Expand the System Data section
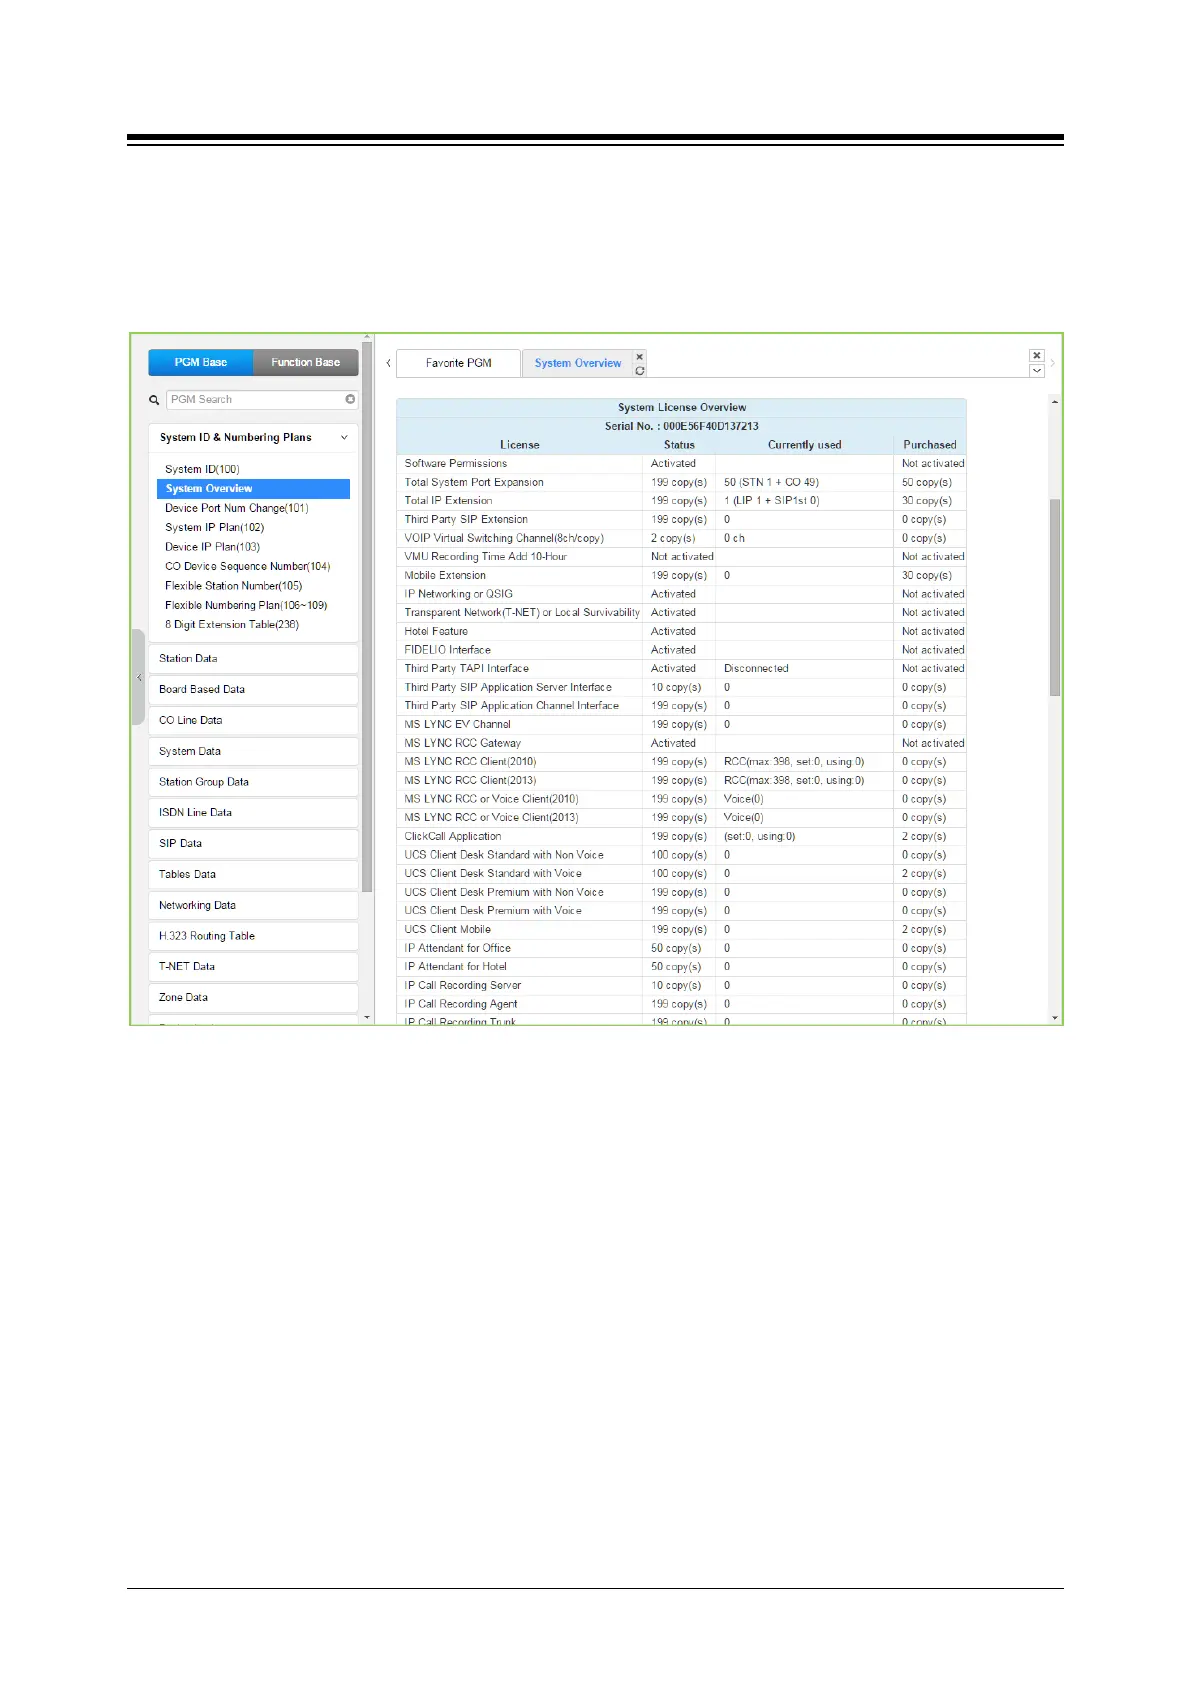 (x=253, y=751)
